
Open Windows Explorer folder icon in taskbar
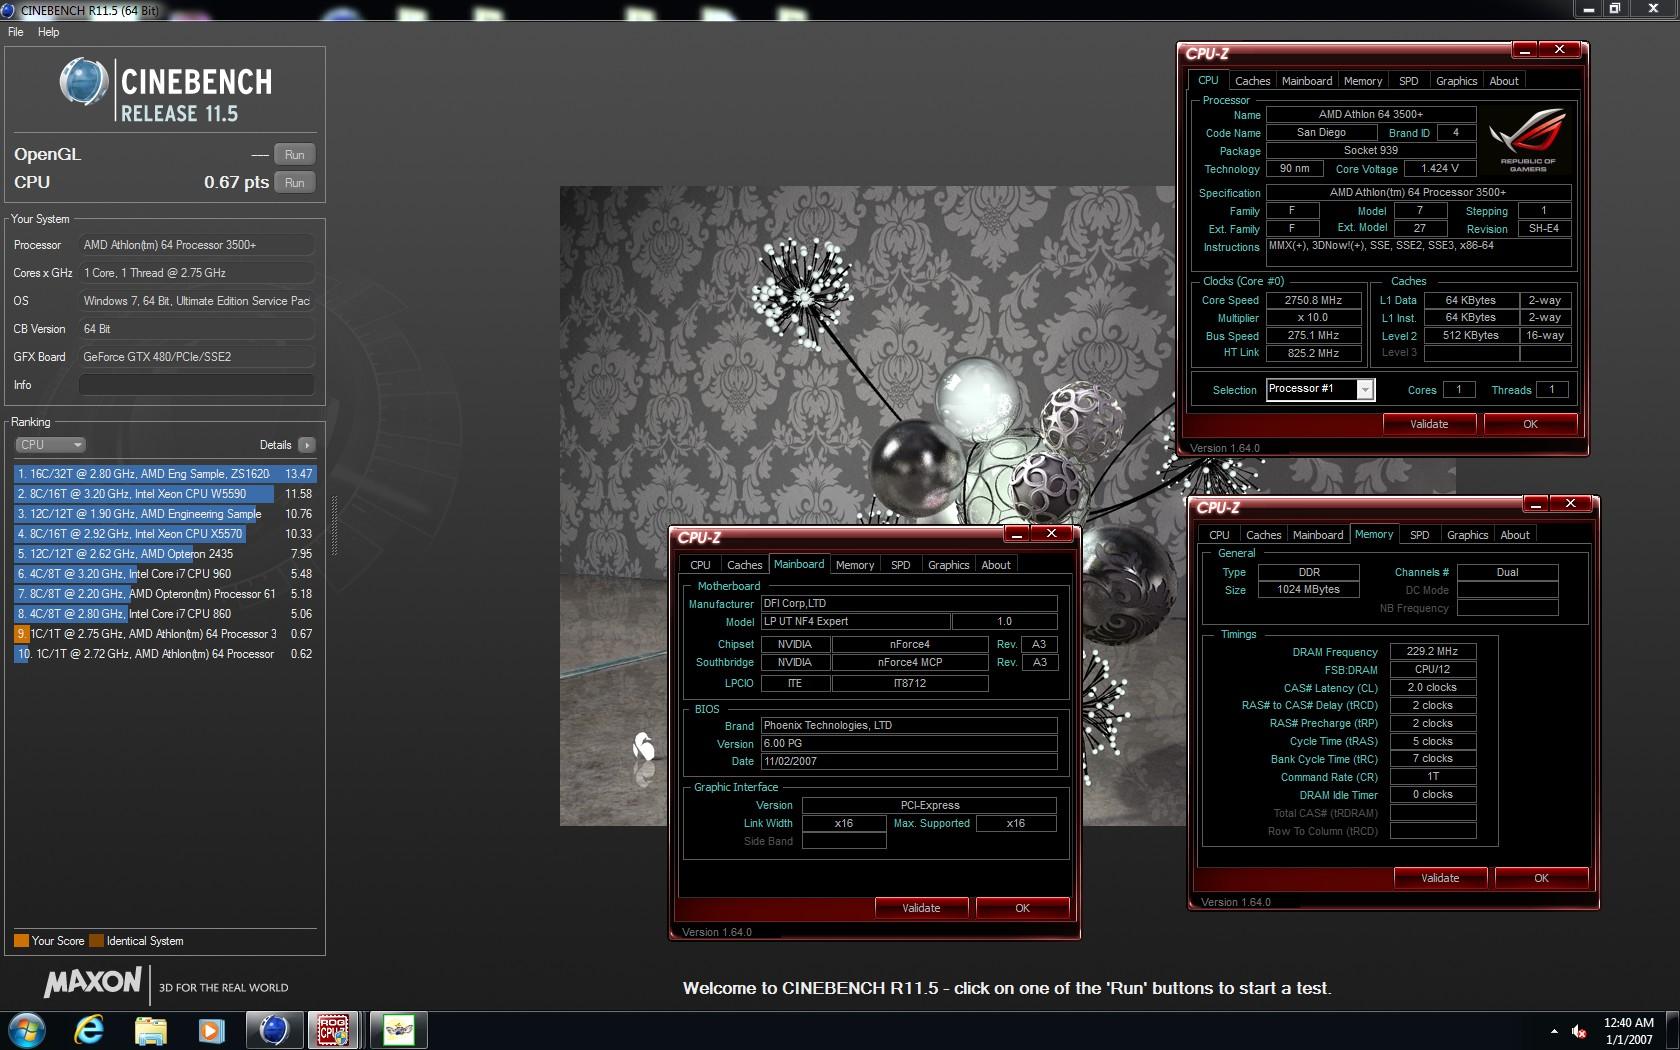coord(151,1030)
